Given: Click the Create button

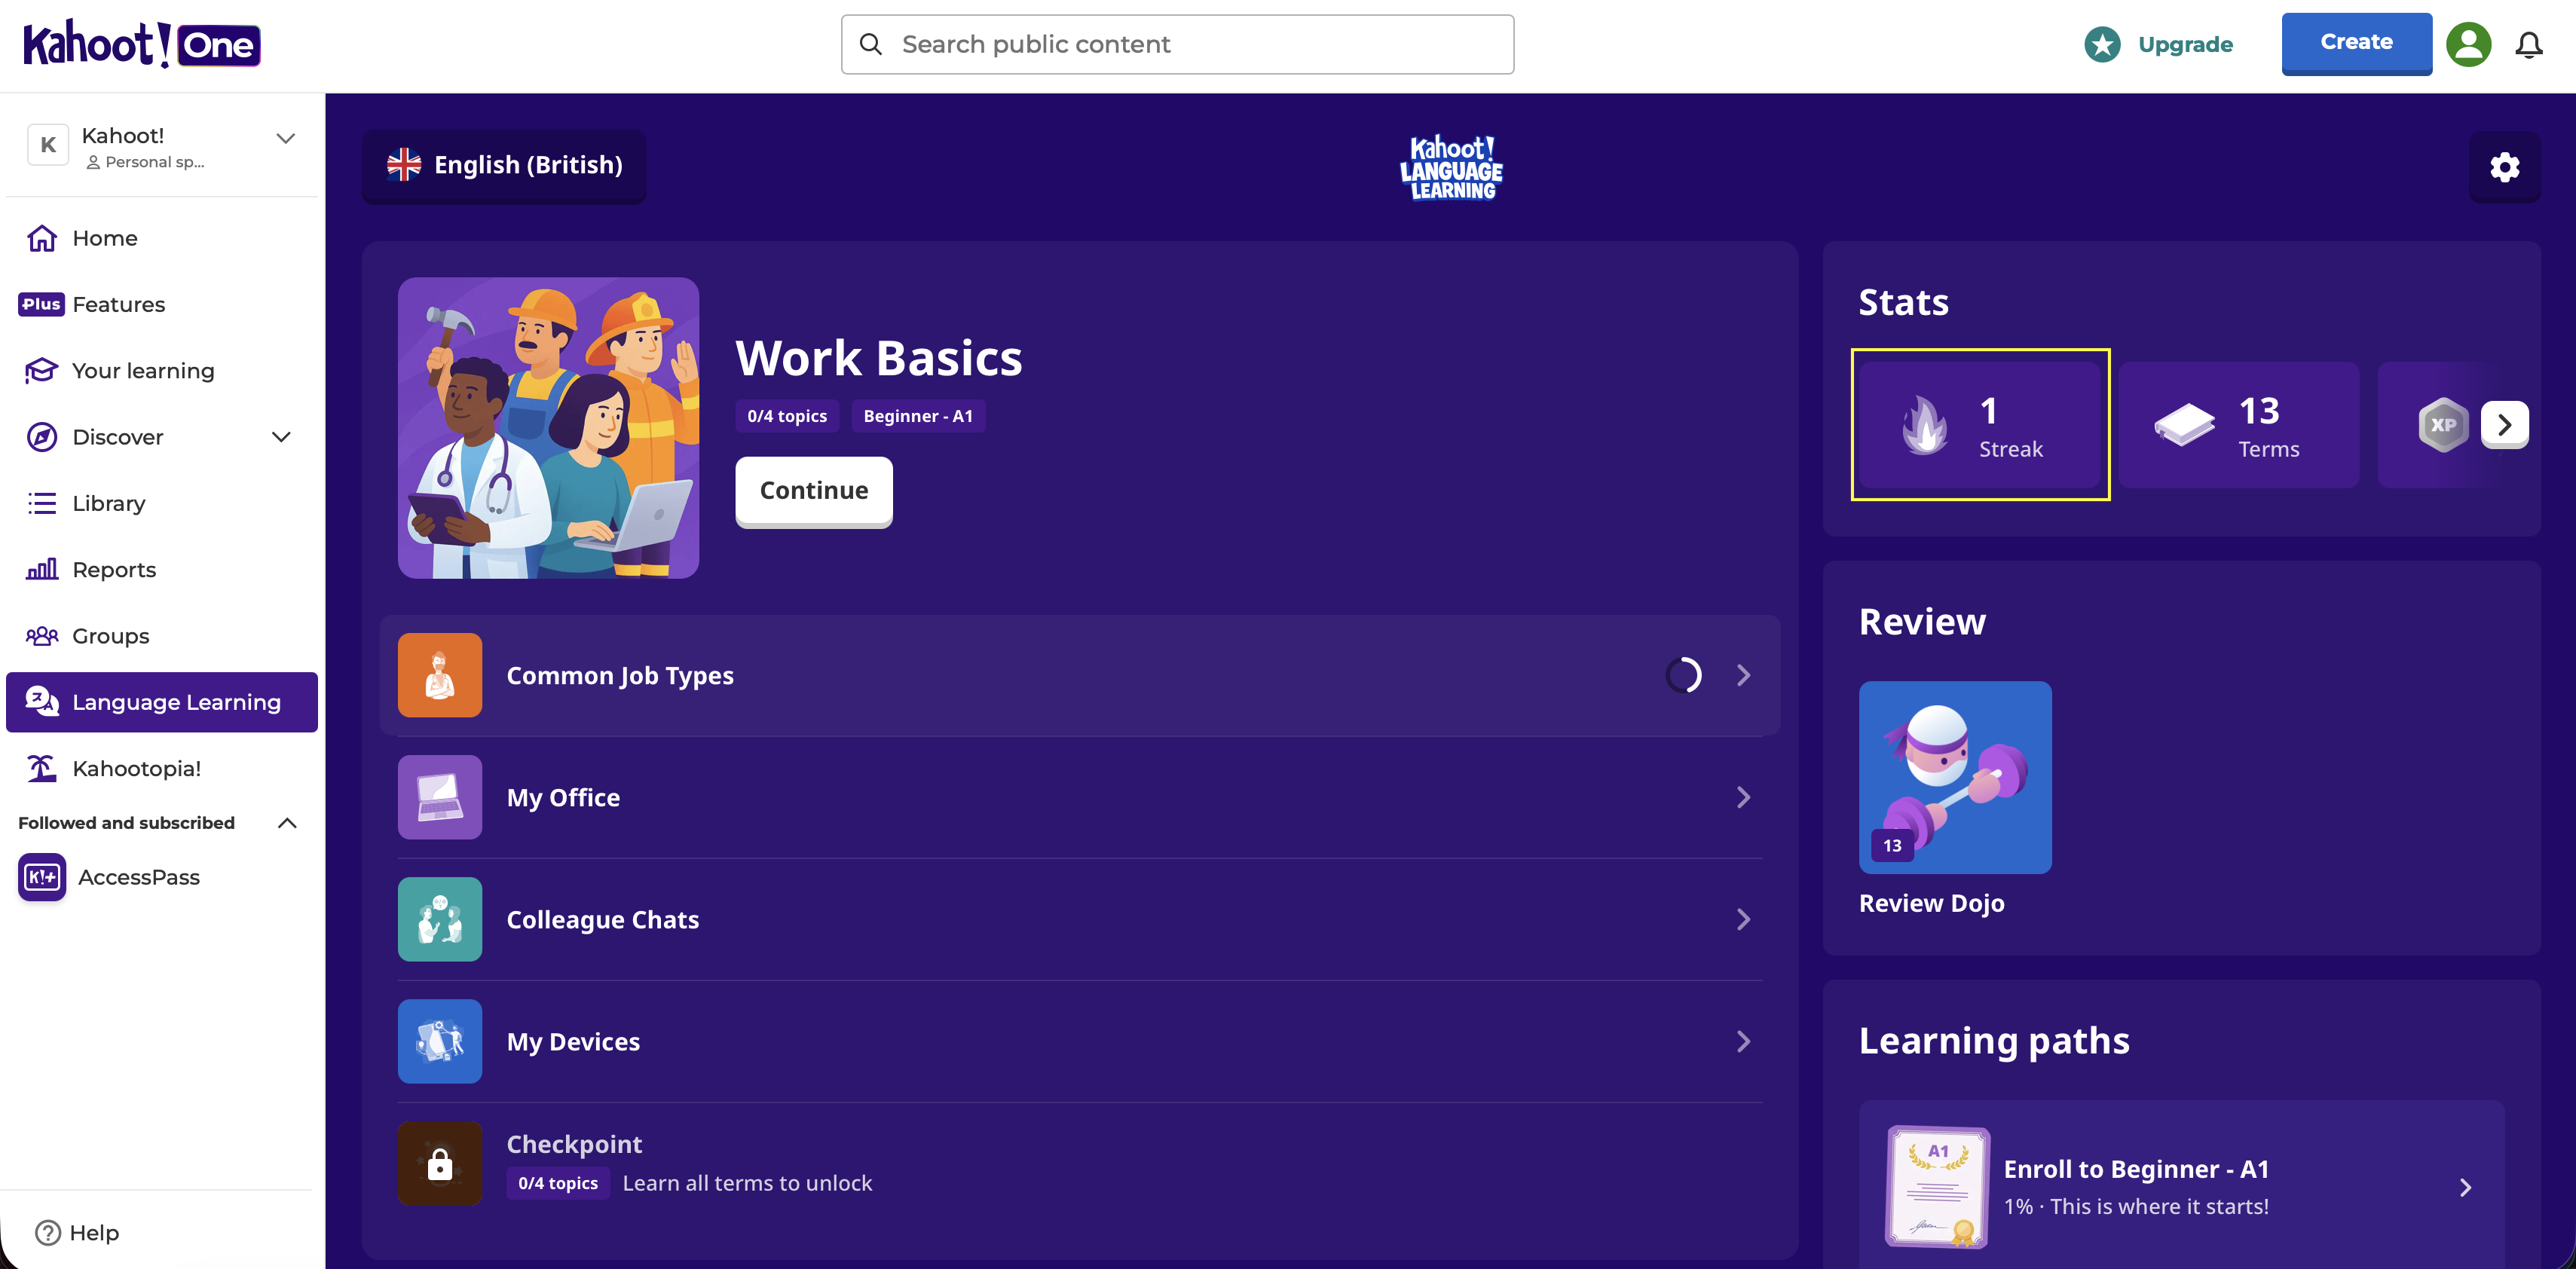Looking at the screenshot, I should [x=2356, y=42].
